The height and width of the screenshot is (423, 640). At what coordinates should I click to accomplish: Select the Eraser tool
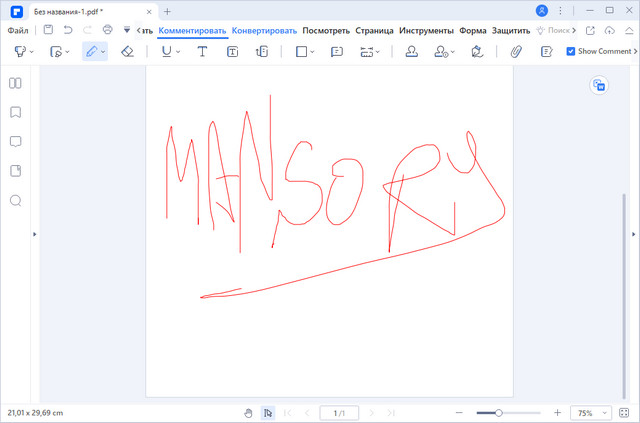click(x=127, y=51)
